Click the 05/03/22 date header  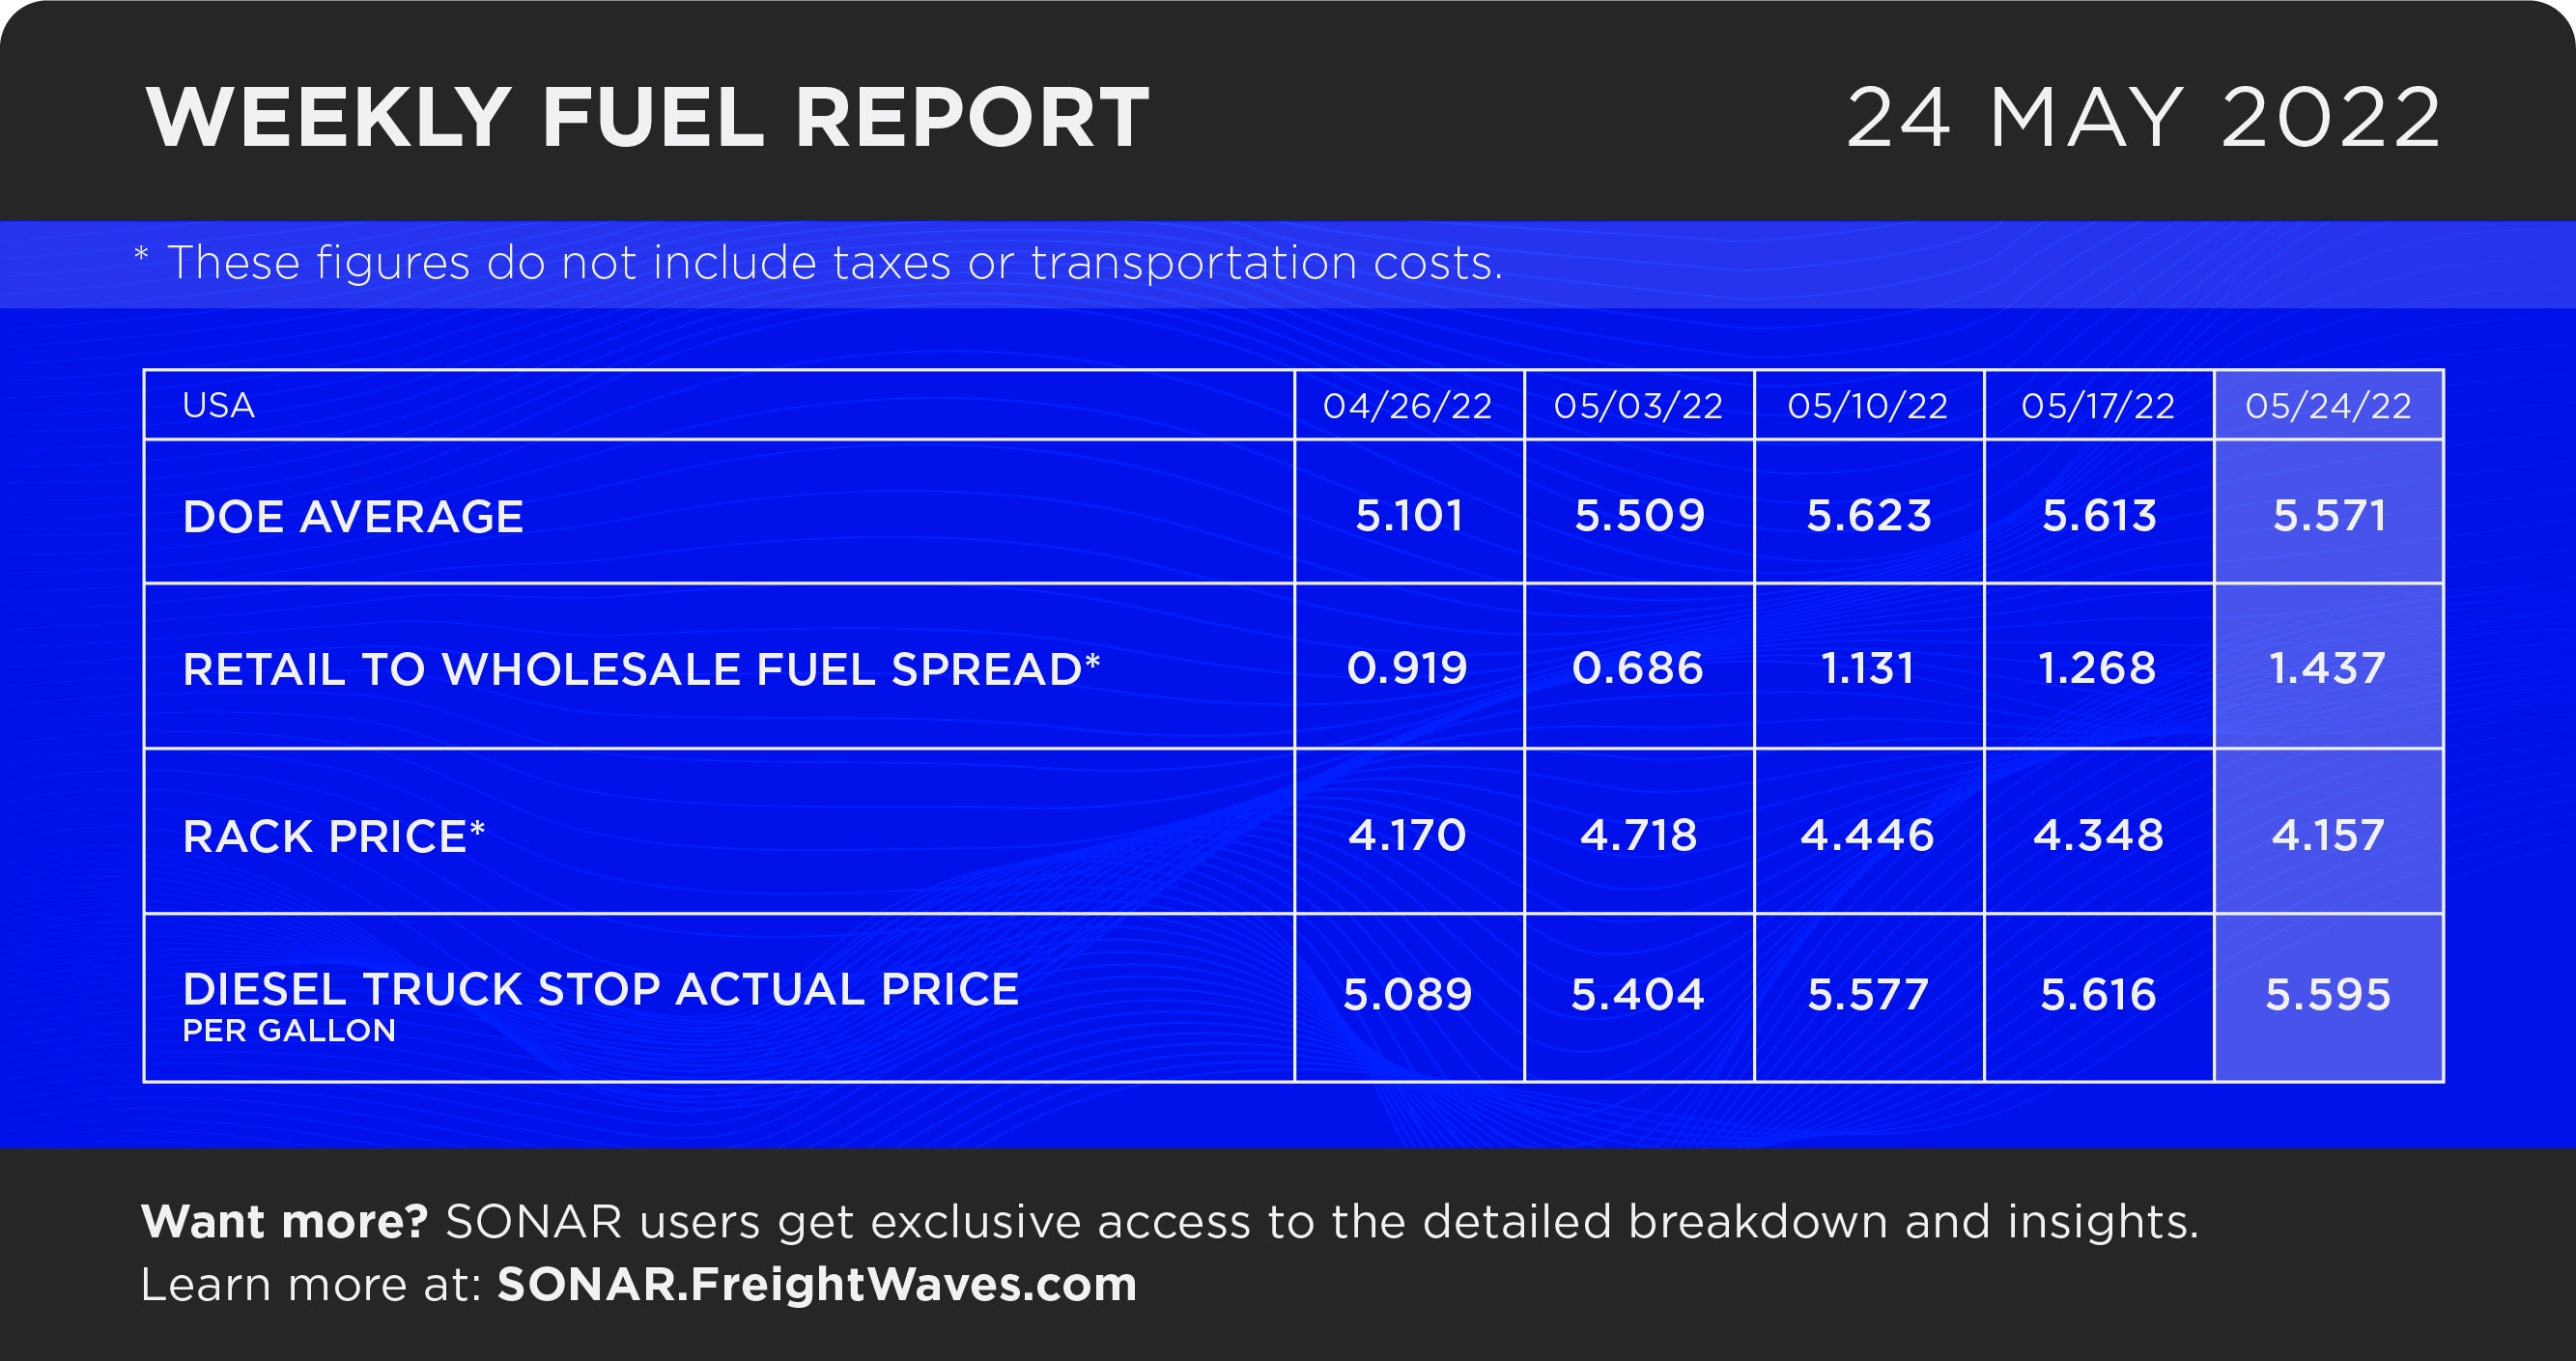(x=1638, y=406)
